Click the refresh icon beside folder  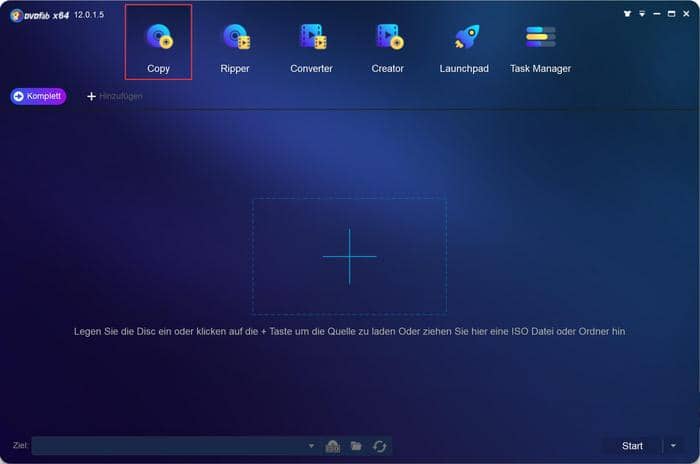point(379,446)
